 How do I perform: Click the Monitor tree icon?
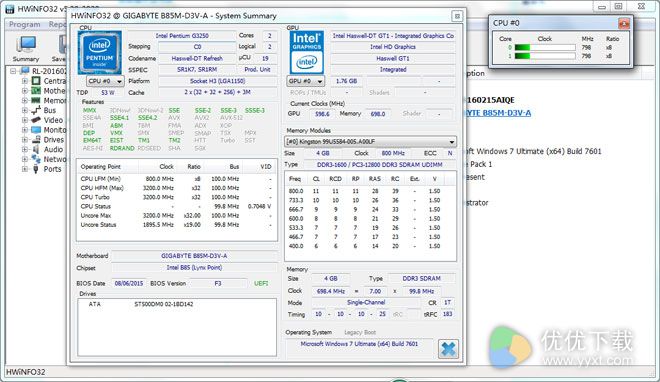tap(37, 130)
